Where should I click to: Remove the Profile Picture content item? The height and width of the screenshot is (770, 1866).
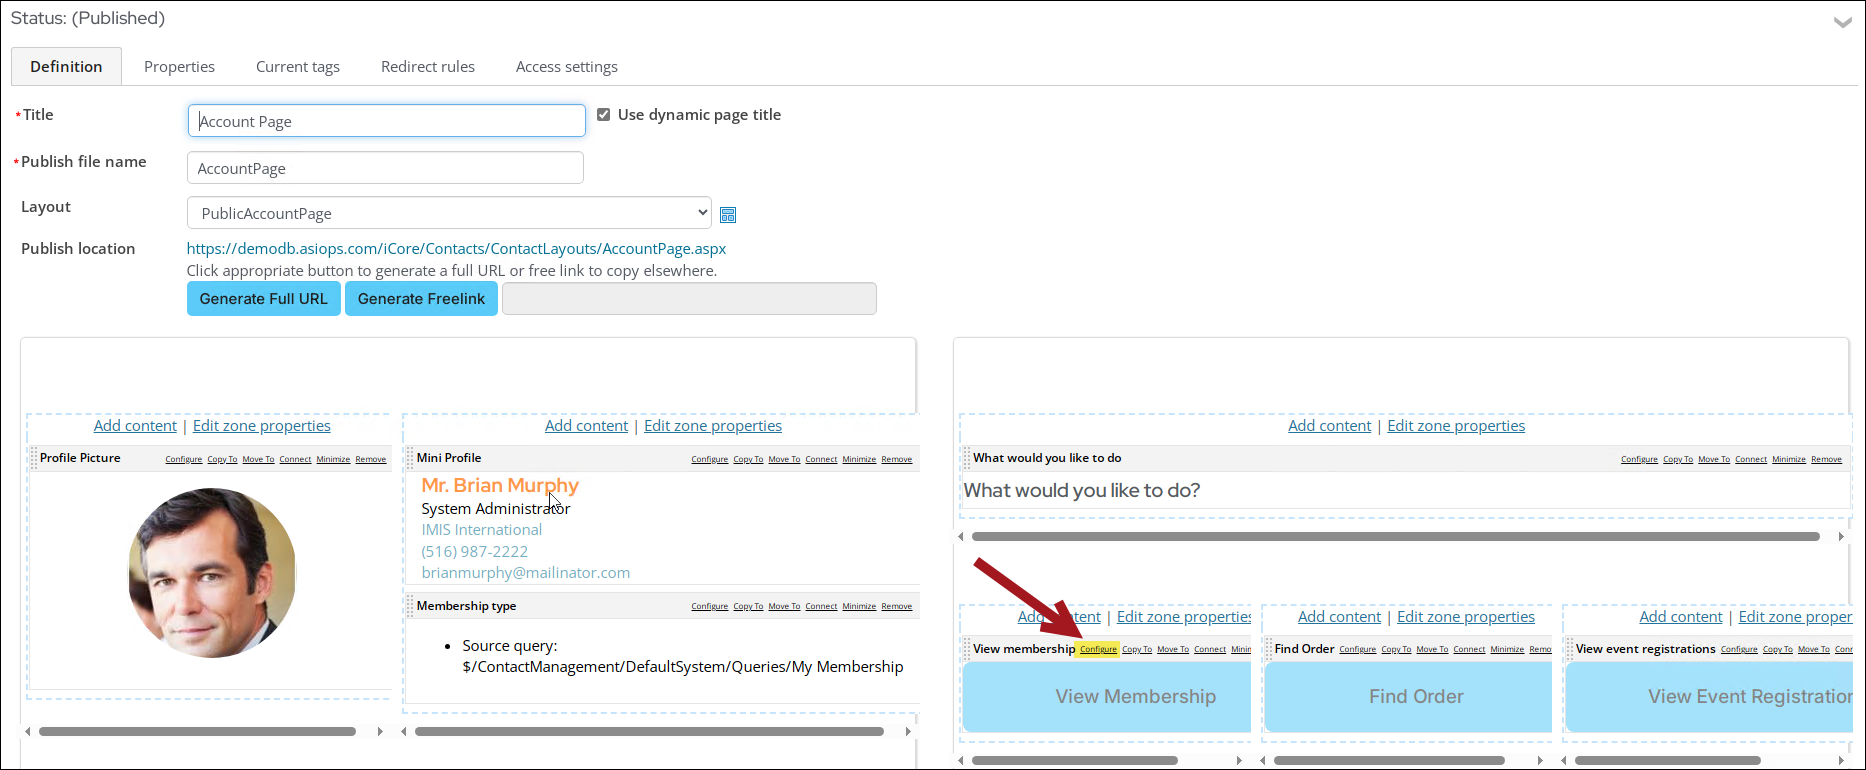371,460
